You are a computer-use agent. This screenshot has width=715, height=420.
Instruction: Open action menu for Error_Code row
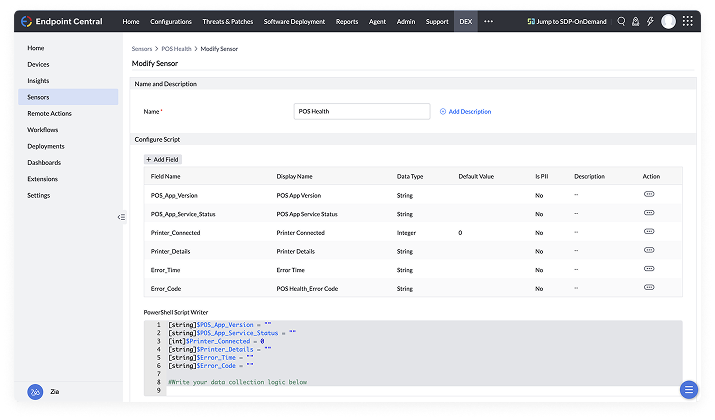pos(649,288)
